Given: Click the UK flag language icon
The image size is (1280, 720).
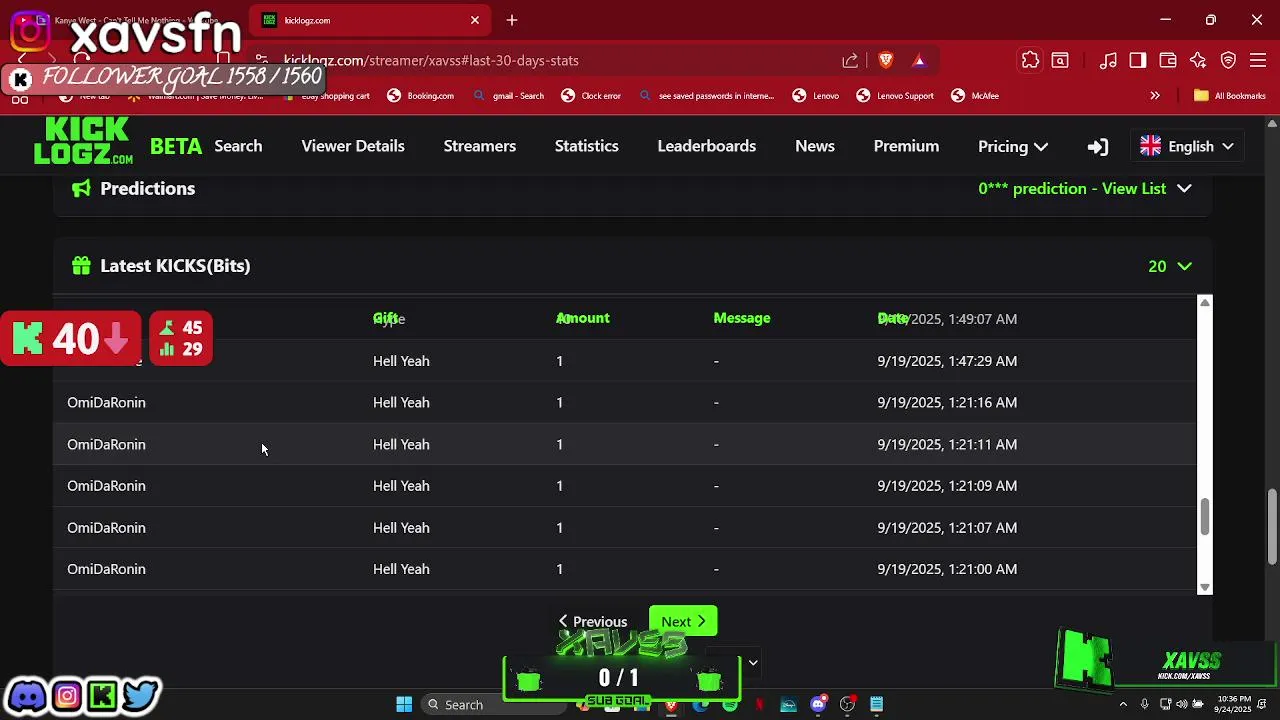Looking at the screenshot, I should point(1151,147).
